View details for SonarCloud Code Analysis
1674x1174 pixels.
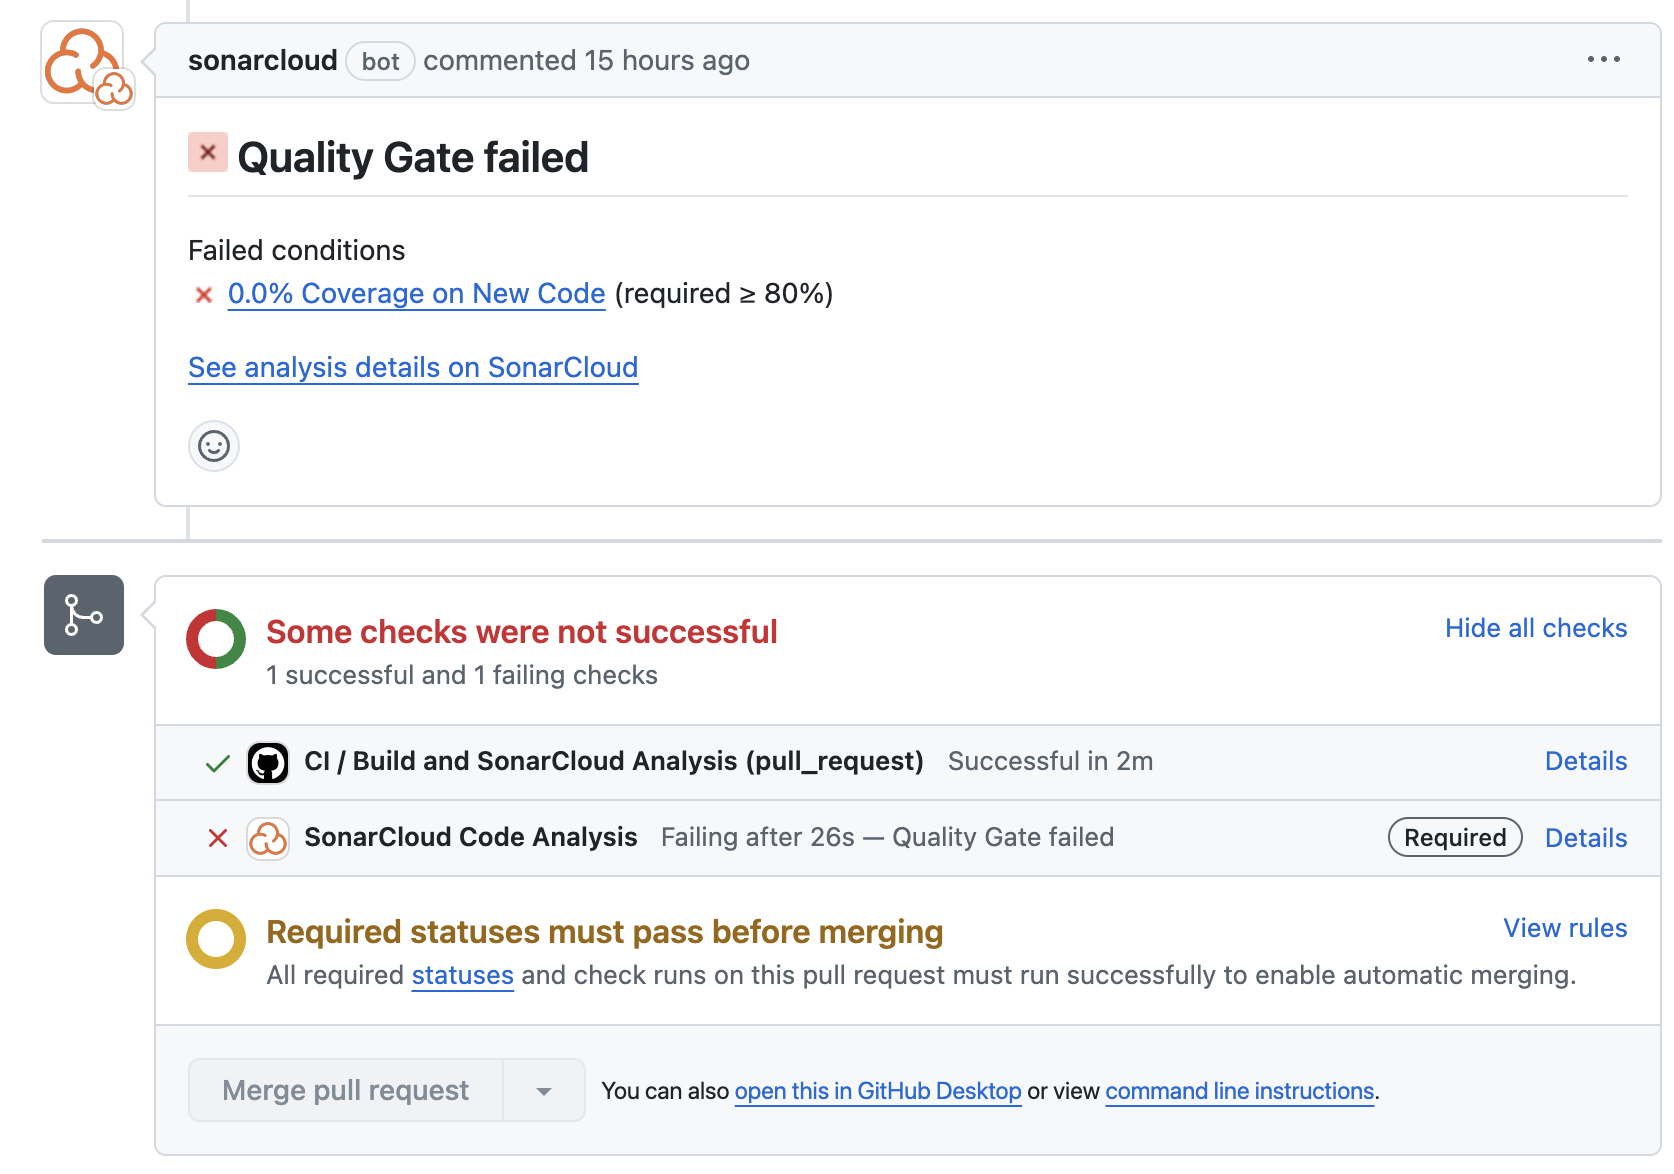[1585, 838]
